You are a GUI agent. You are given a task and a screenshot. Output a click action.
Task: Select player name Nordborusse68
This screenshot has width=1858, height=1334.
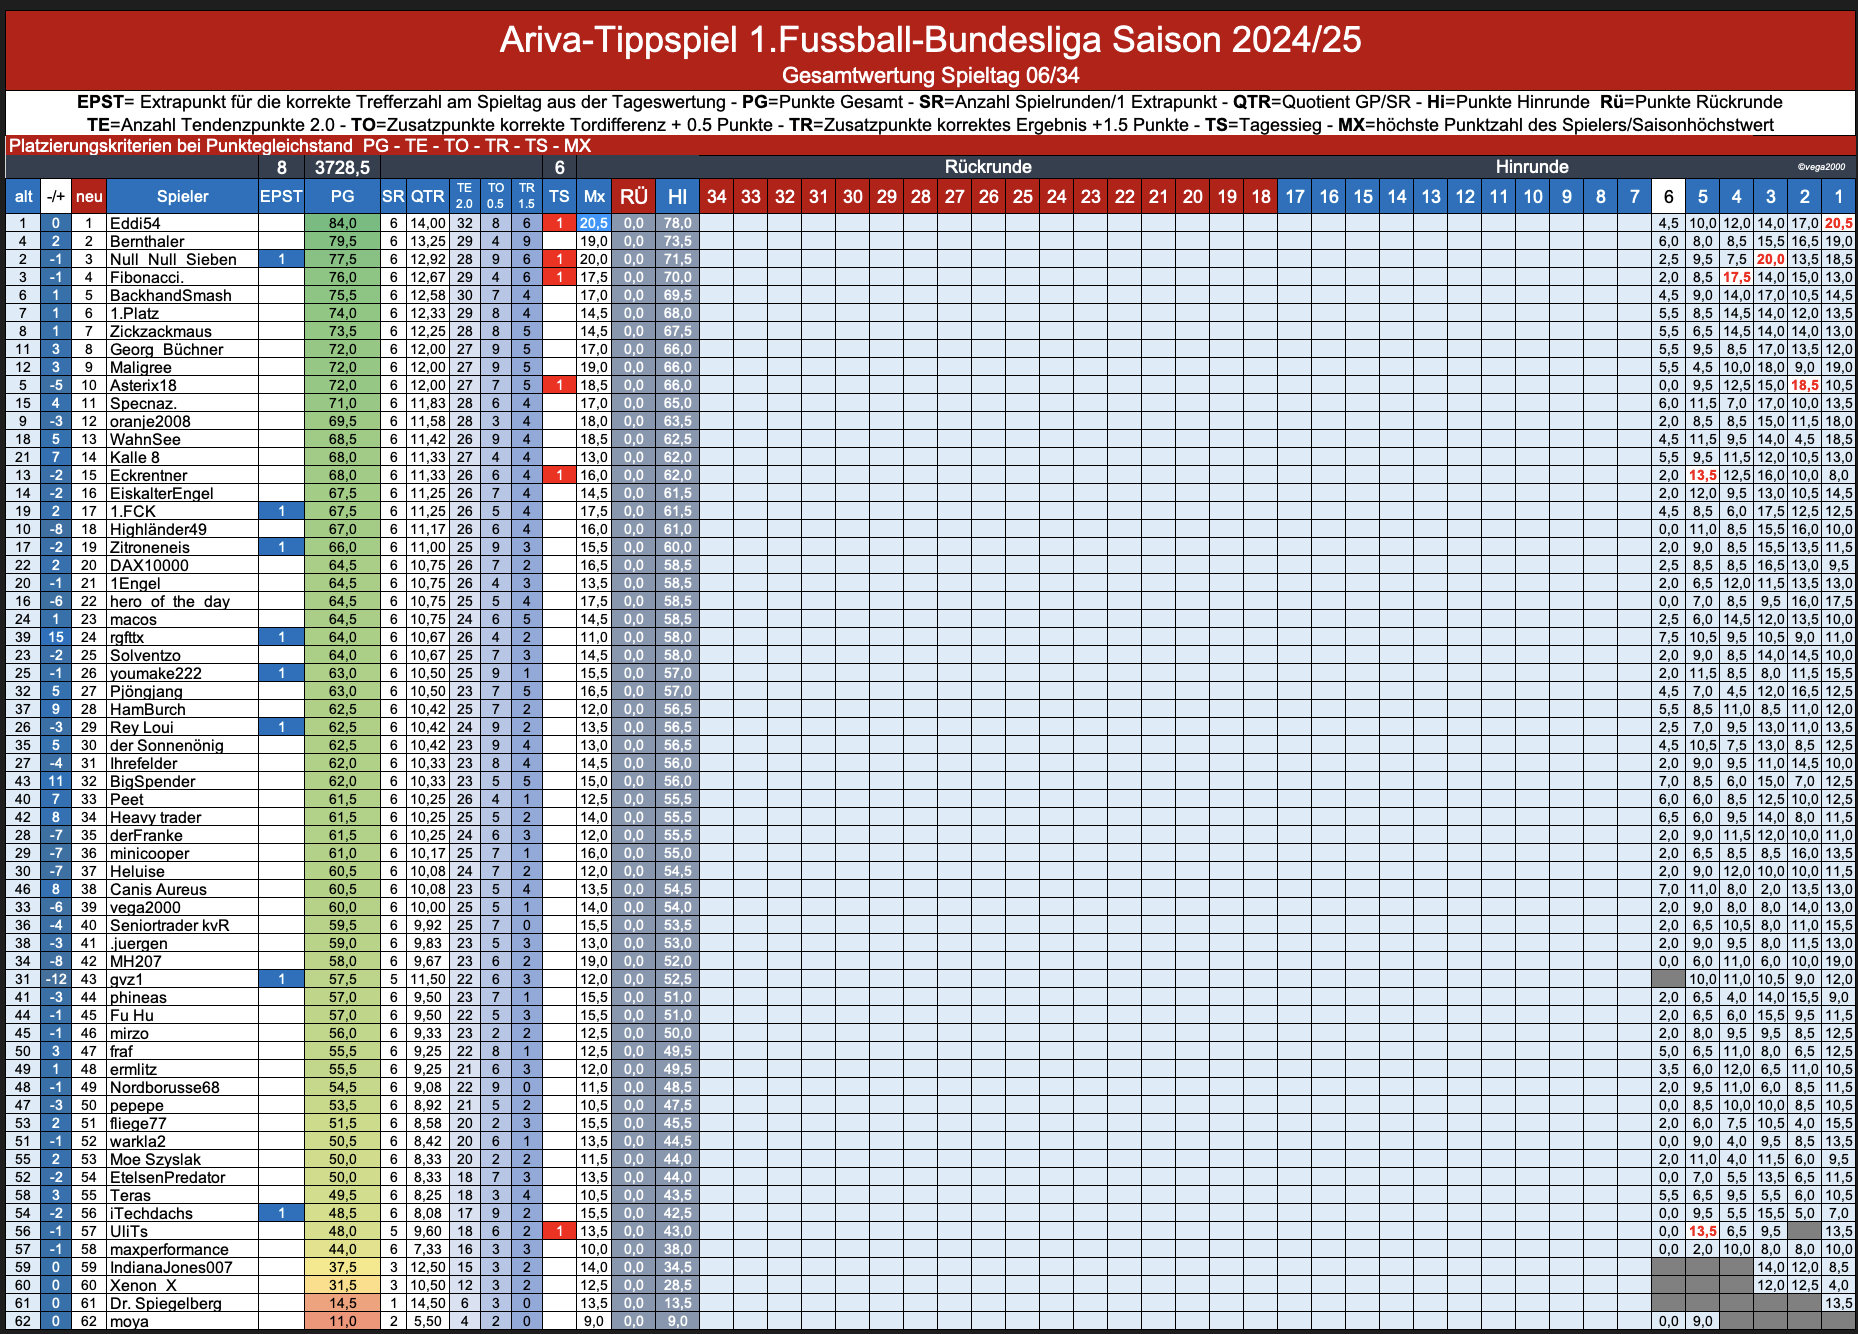(164, 1087)
